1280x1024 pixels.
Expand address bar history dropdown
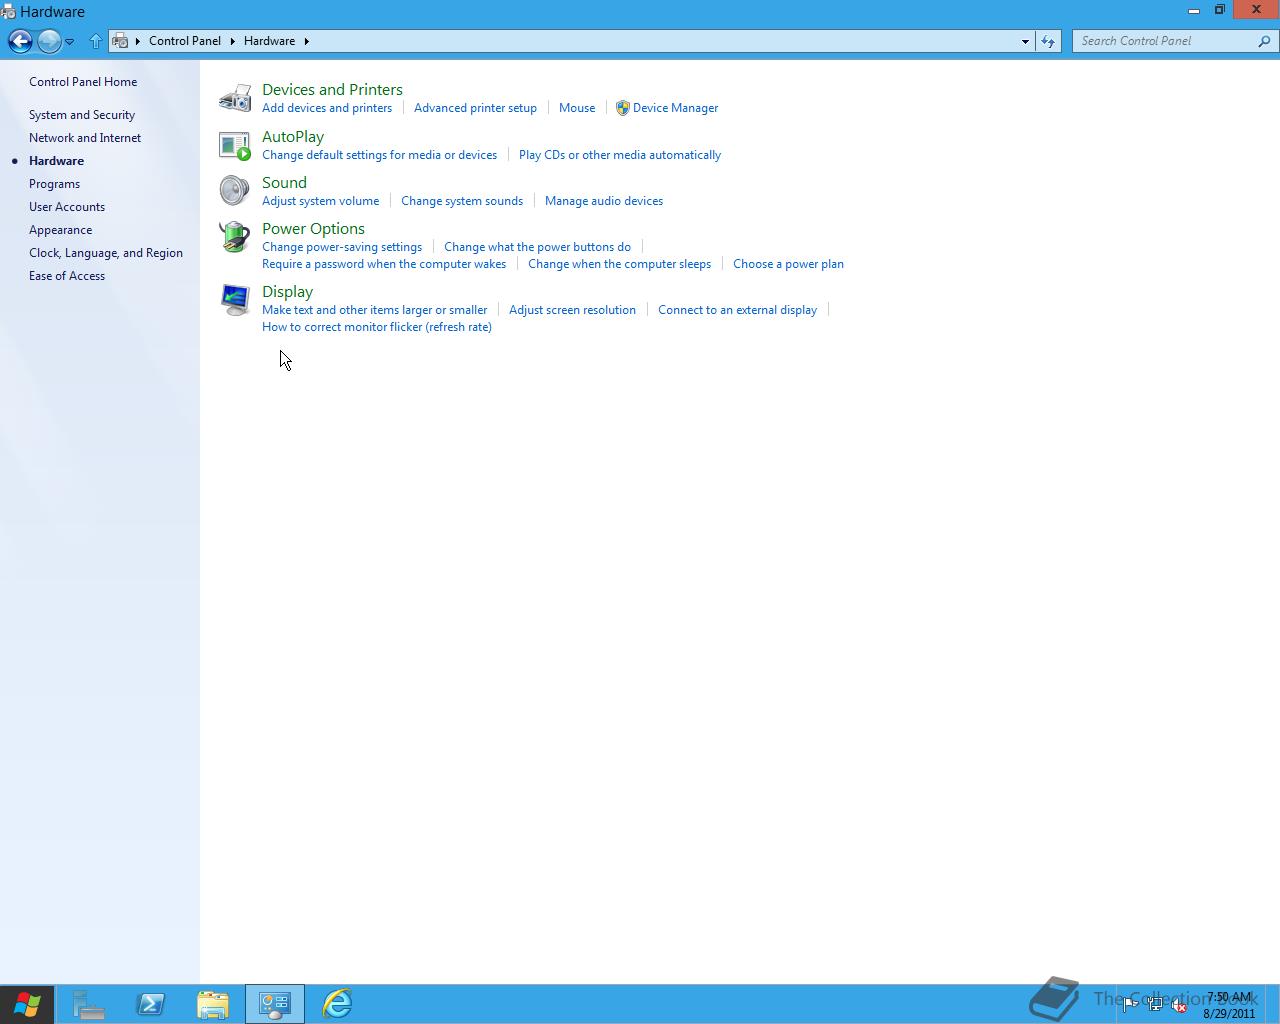point(1025,41)
